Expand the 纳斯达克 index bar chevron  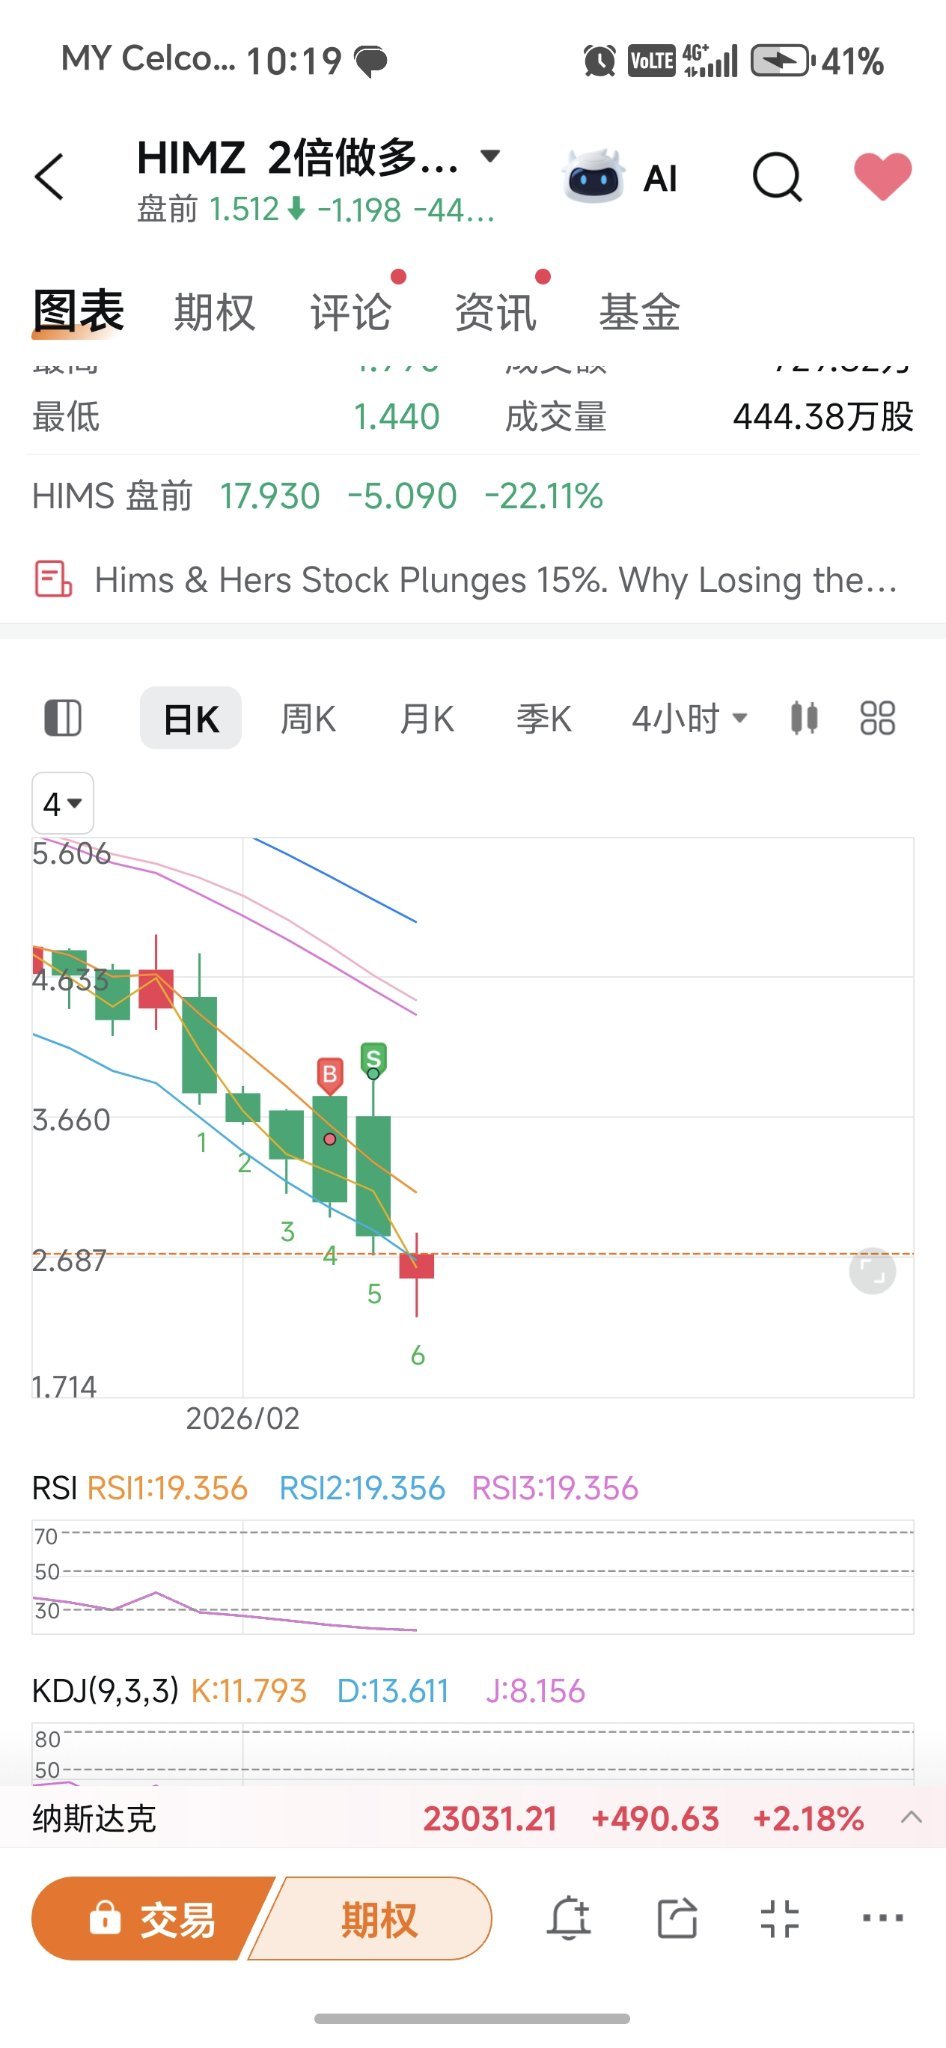911,1817
